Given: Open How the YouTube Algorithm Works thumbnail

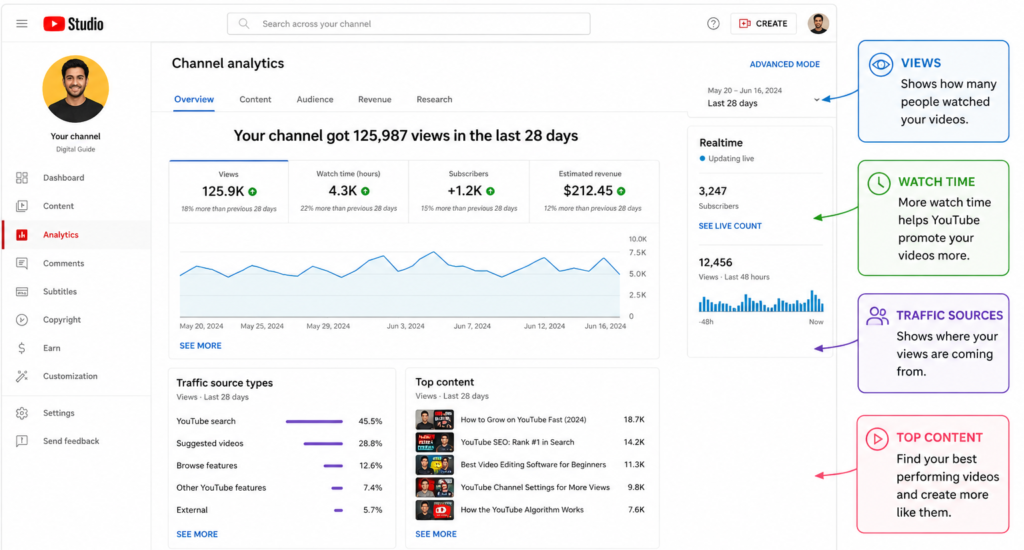Looking at the screenshot, I should tap(434, 510).
